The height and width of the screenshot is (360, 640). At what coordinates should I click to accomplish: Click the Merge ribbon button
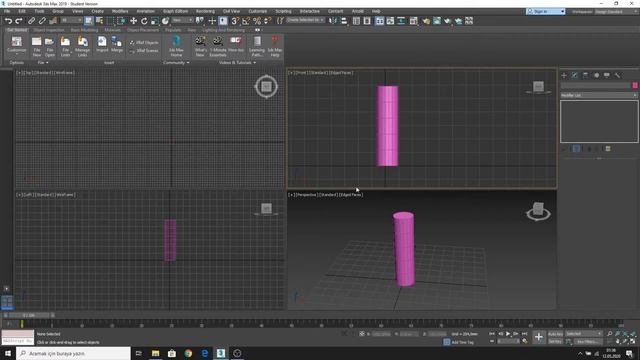pos(117,44)
